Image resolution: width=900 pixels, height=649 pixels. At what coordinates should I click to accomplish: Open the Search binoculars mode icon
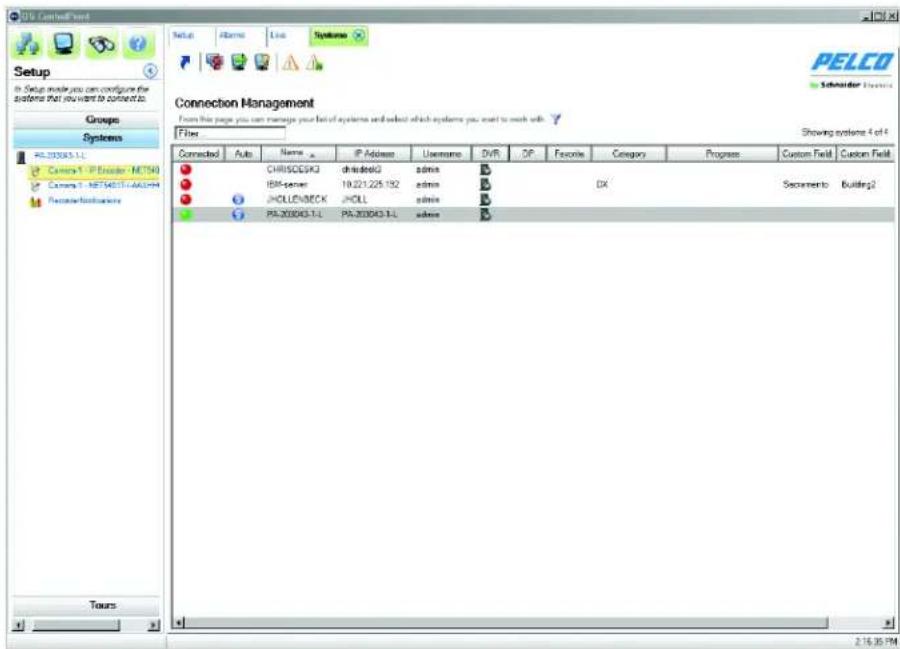pos(101,44)
